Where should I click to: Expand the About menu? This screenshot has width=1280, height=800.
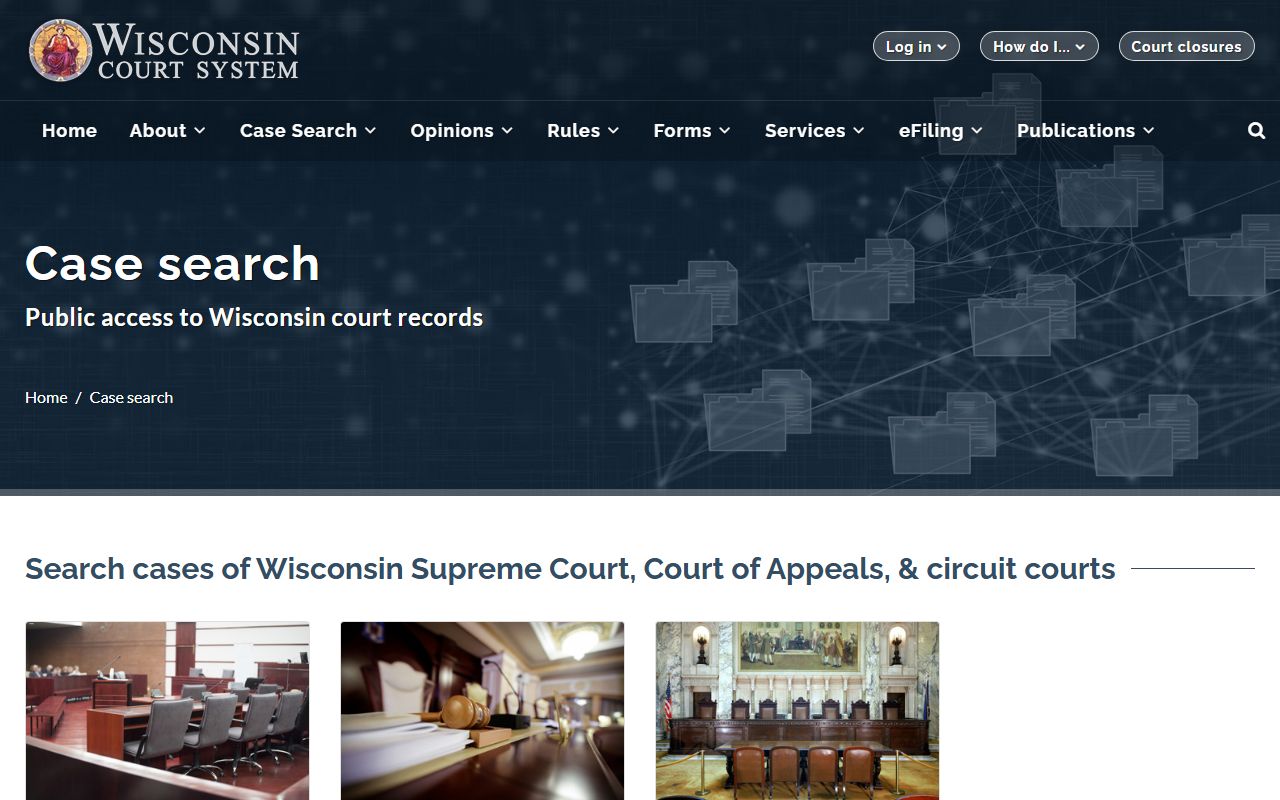[x=168, y=131]
